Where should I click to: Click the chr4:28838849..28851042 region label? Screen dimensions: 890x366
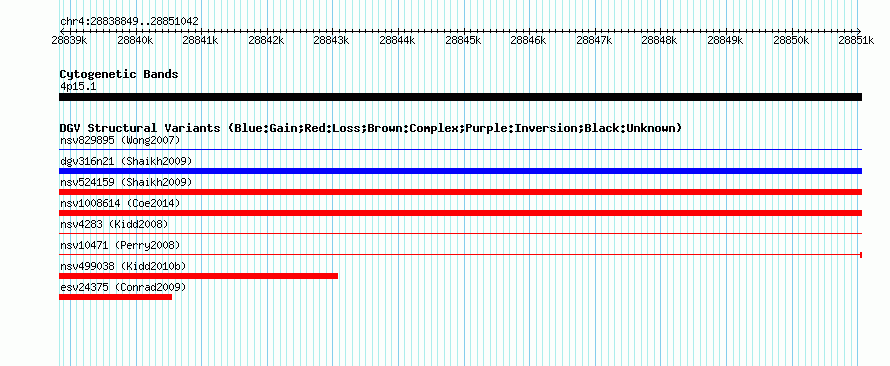point(129,22)
